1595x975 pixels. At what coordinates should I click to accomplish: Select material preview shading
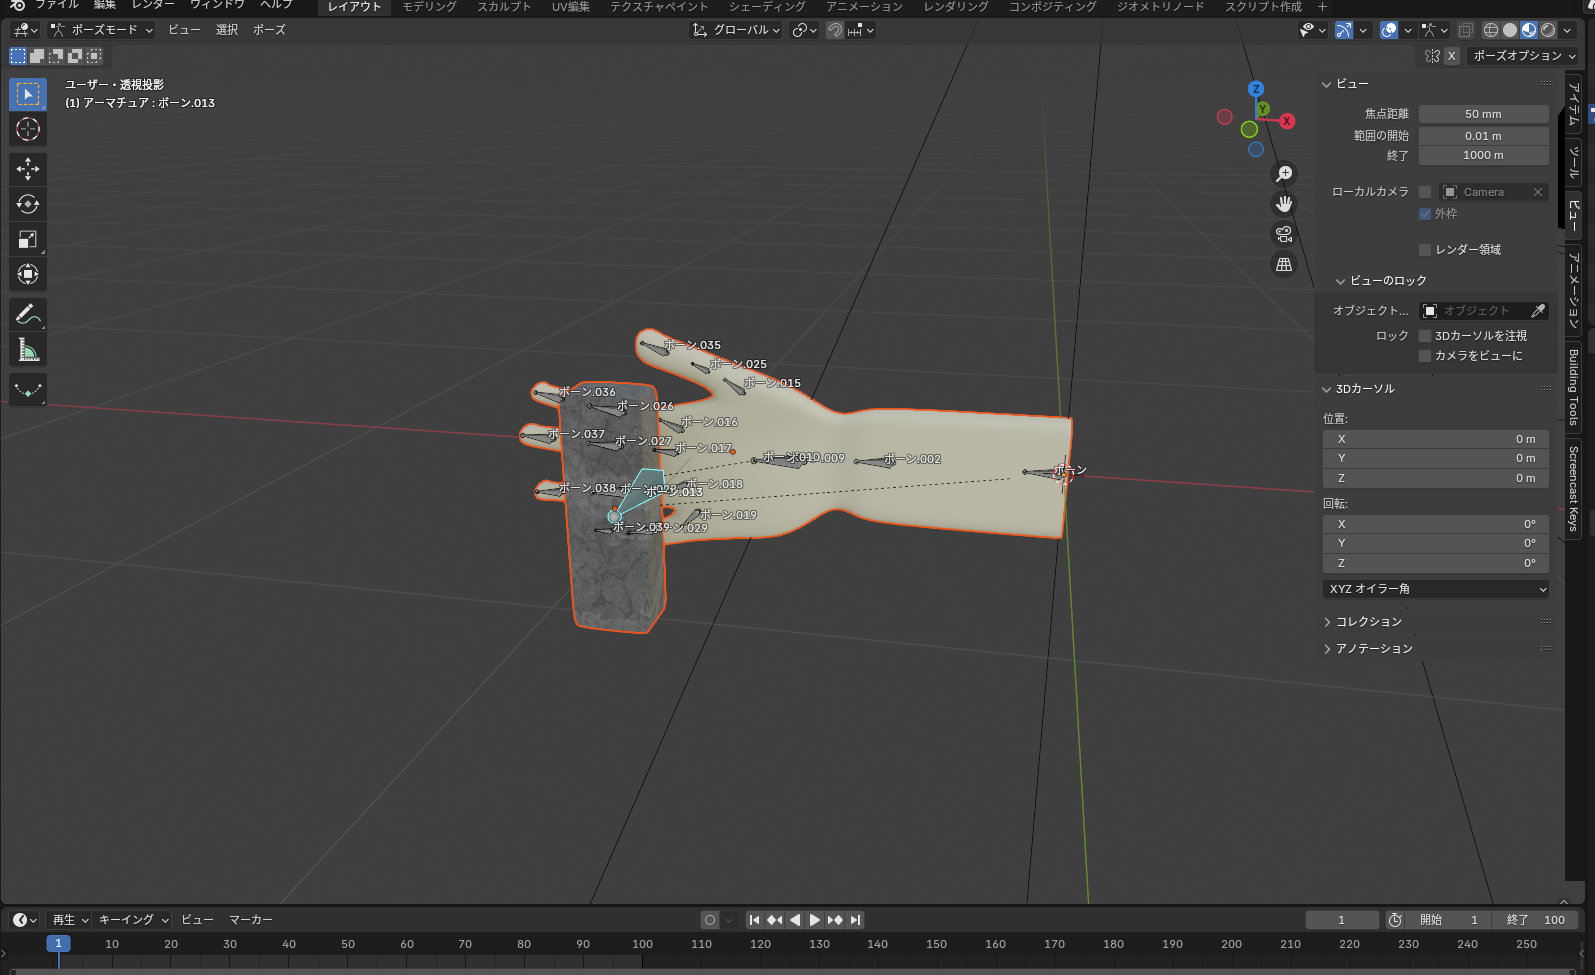[x=1529, y=30]
